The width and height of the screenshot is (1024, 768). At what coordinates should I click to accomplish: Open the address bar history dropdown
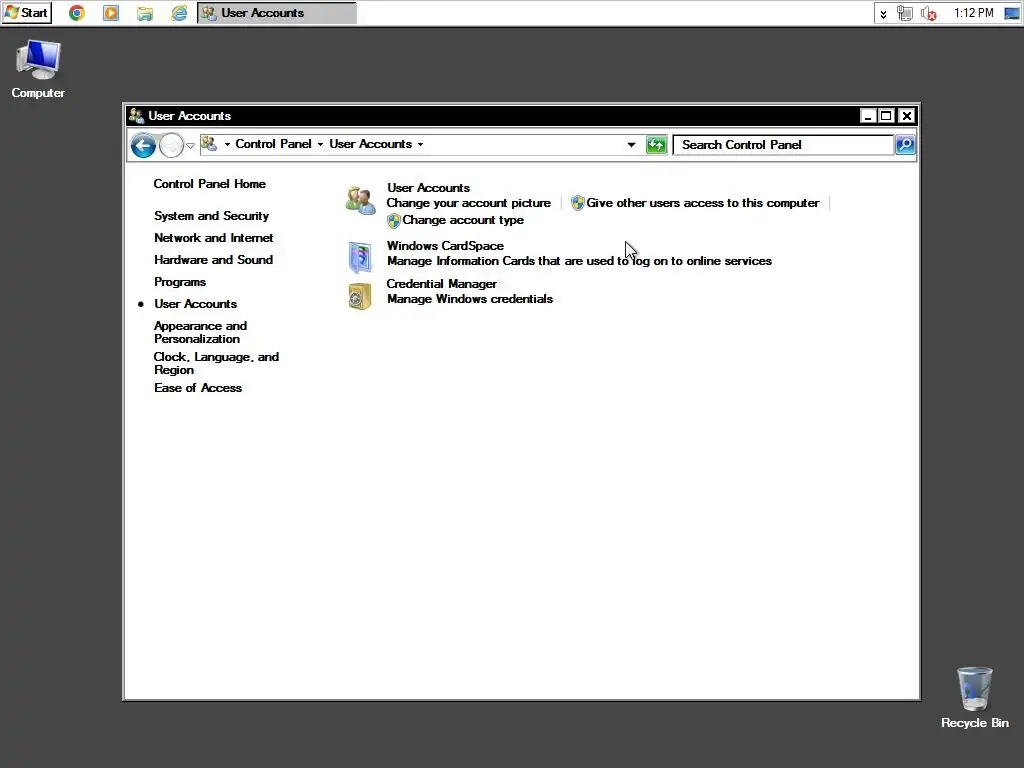tap(631, 145)
